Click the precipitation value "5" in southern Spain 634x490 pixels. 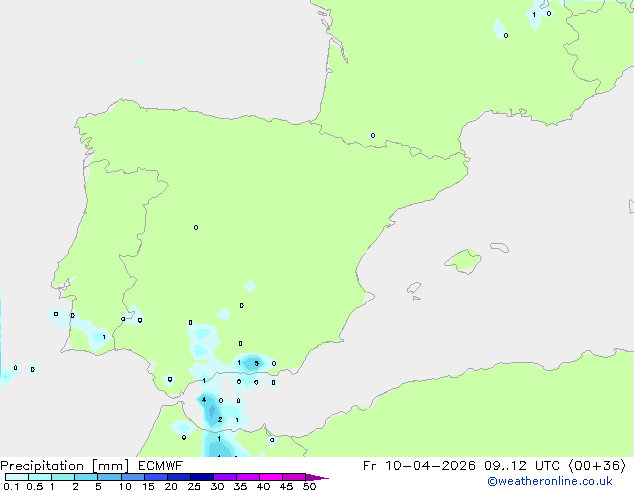(x=256, y=363)
